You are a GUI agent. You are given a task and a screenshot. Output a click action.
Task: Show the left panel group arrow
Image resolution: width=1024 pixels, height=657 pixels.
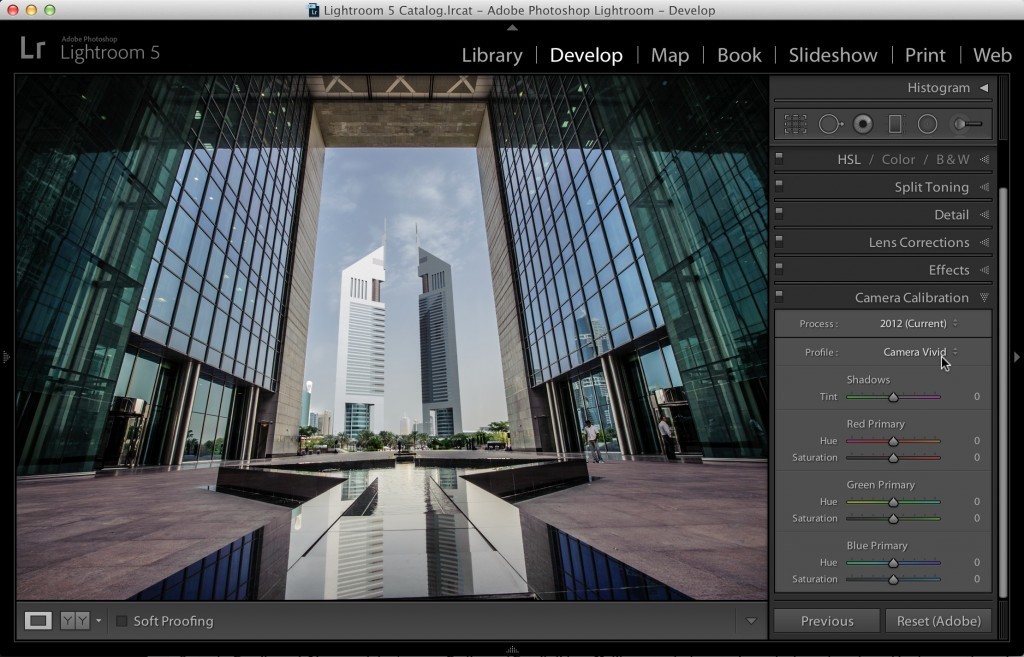click(x=6, y=357)
